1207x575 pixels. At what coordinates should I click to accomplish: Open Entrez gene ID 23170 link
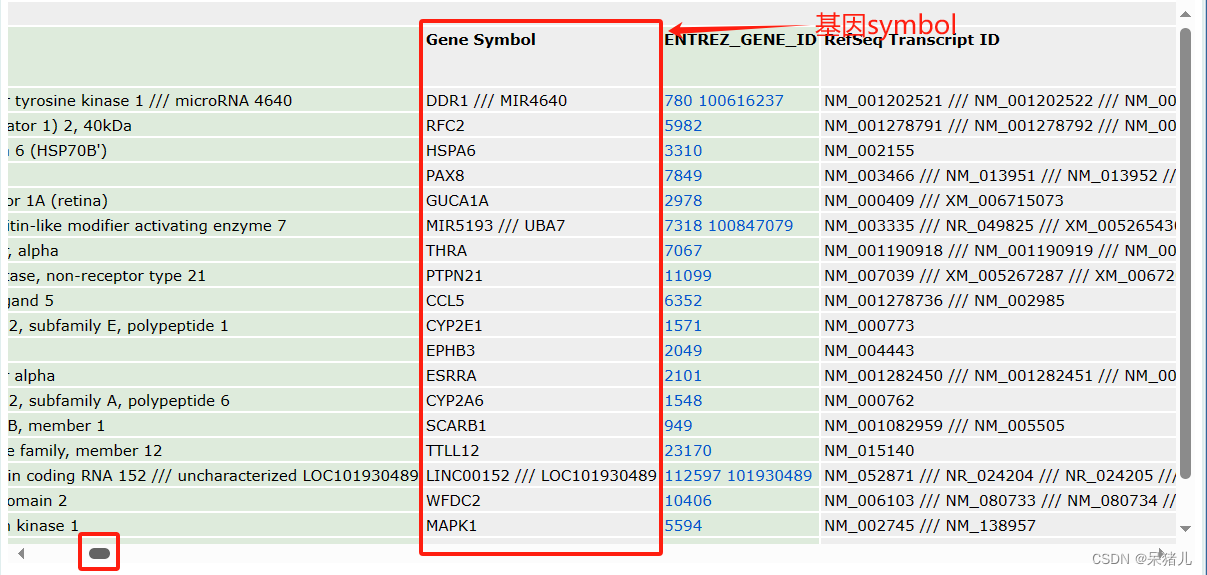click(x=688, y=451)
